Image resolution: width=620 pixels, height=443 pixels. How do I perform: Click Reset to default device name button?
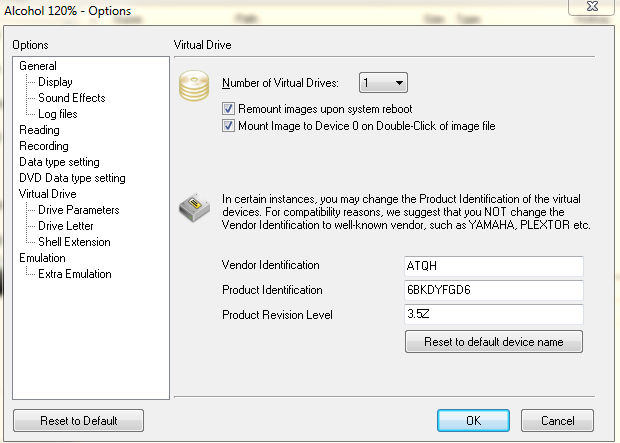pos(494,342)
